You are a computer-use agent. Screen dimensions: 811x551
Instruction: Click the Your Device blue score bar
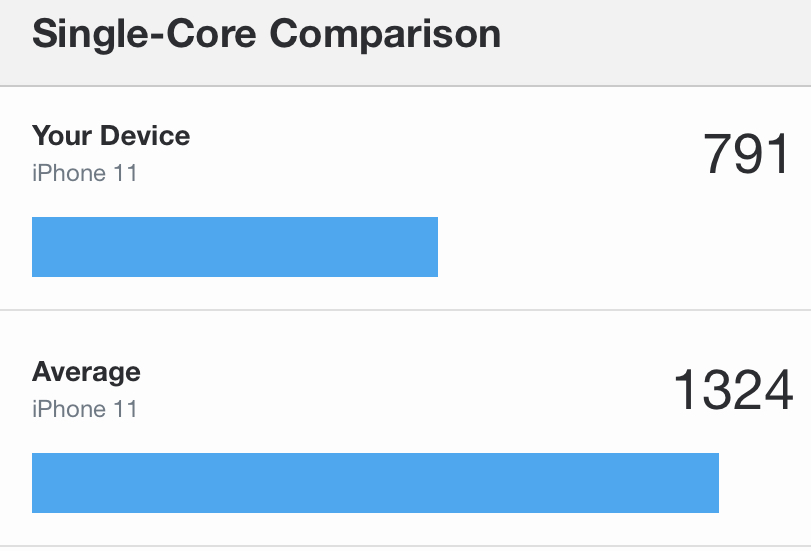point(235,247)
